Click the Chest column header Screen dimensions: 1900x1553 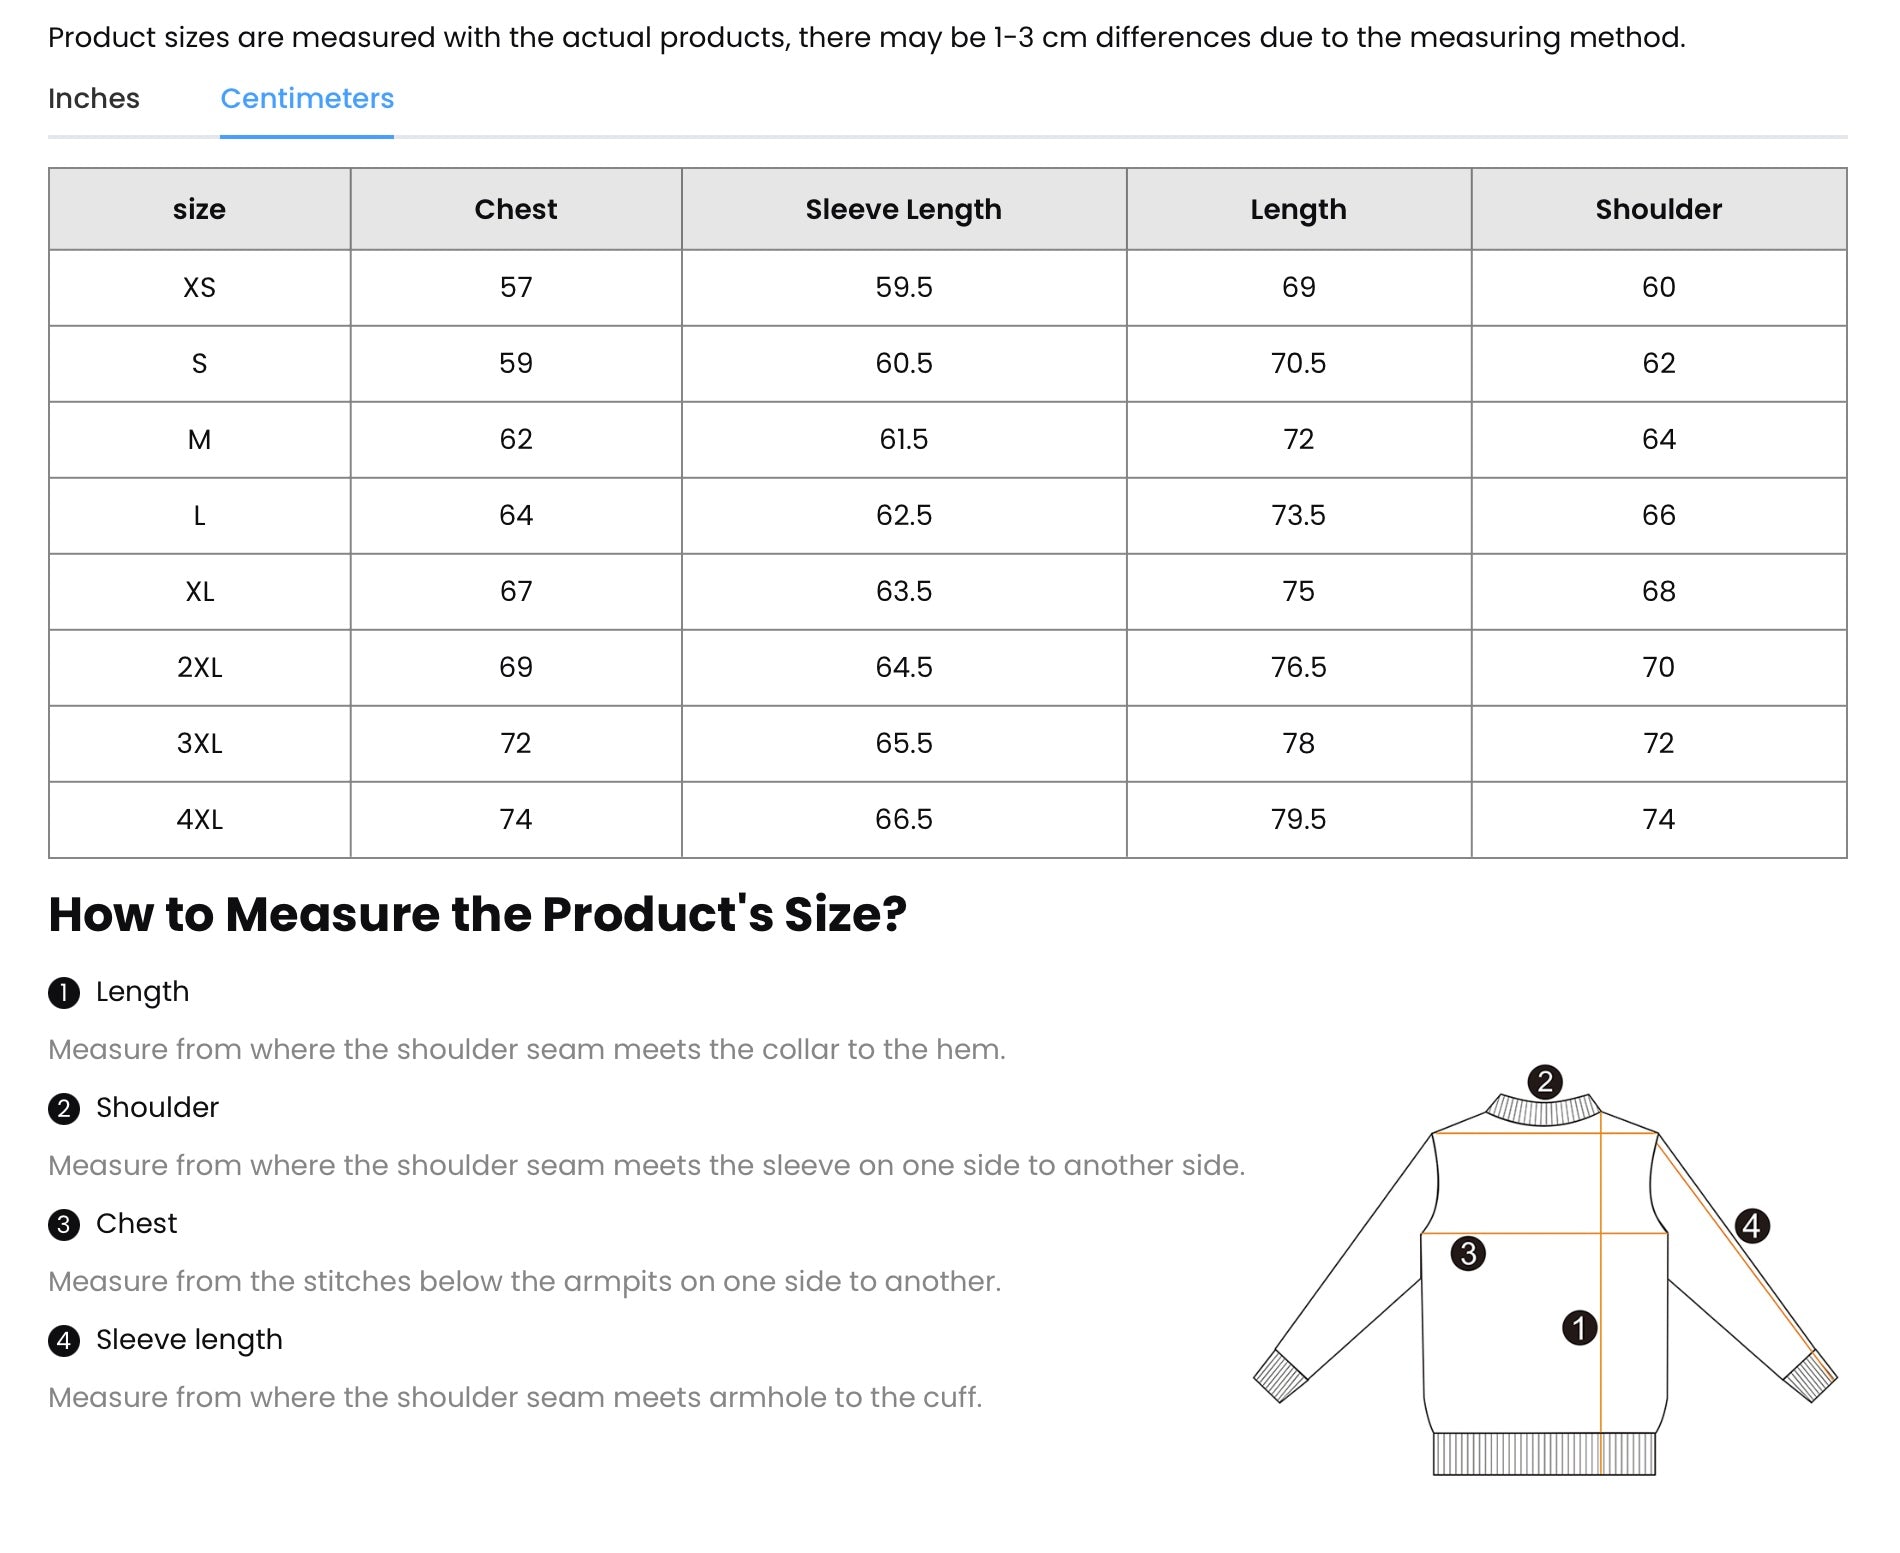point(516,209)
